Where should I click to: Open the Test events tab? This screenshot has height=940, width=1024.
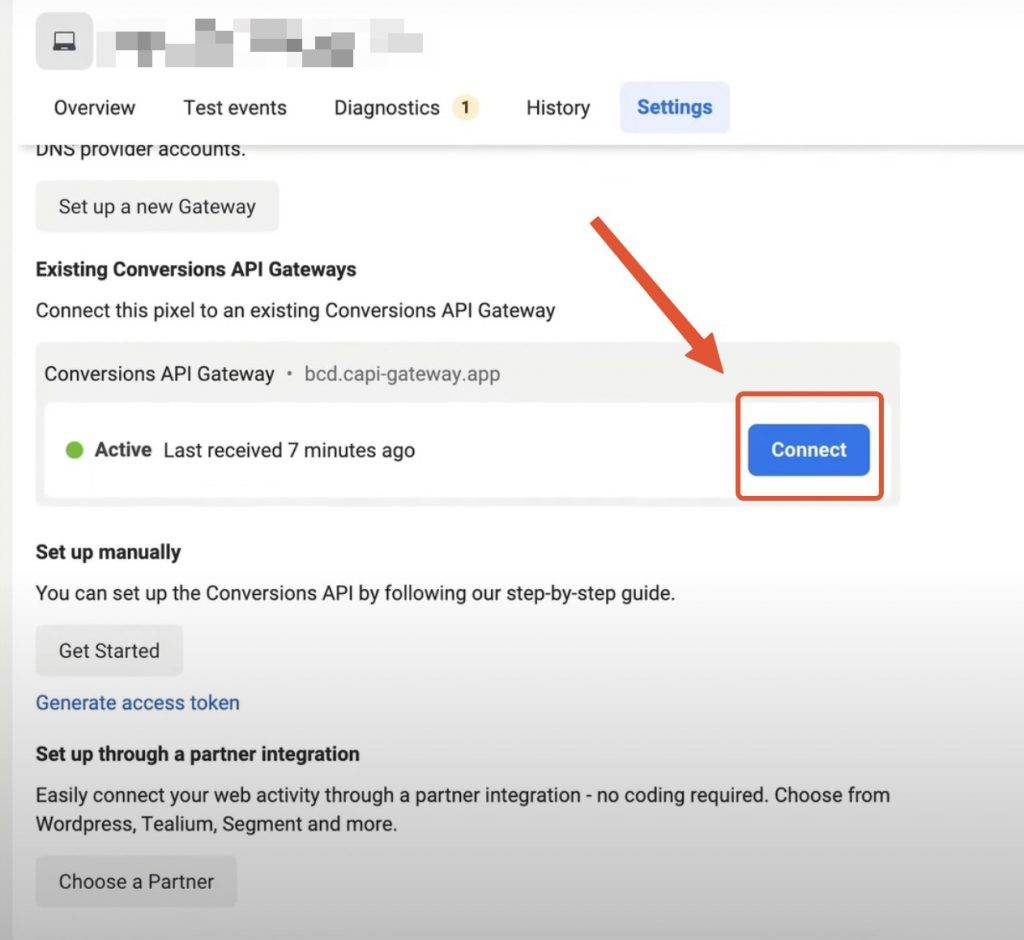(x=234, y=107)
